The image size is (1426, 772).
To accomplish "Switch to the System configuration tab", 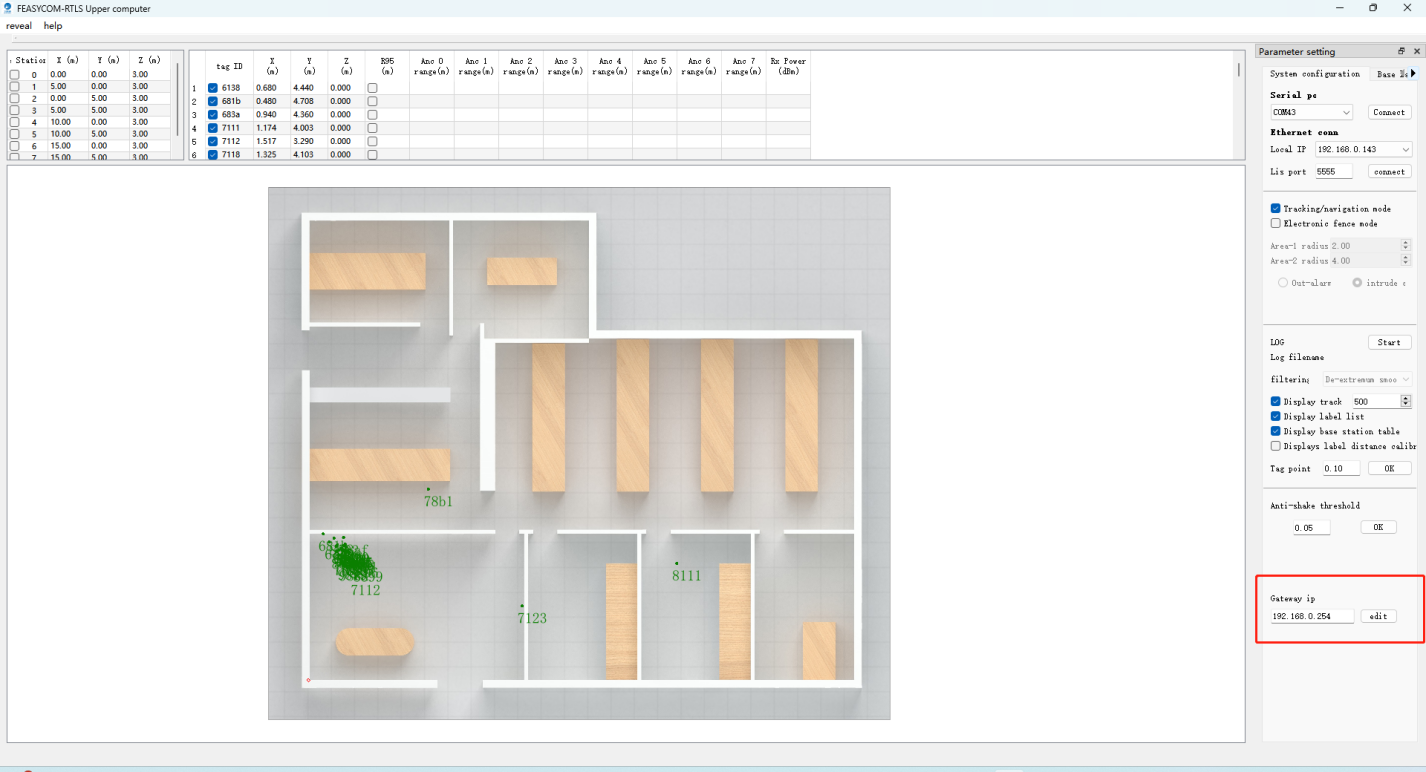I will coord(1316,73).
